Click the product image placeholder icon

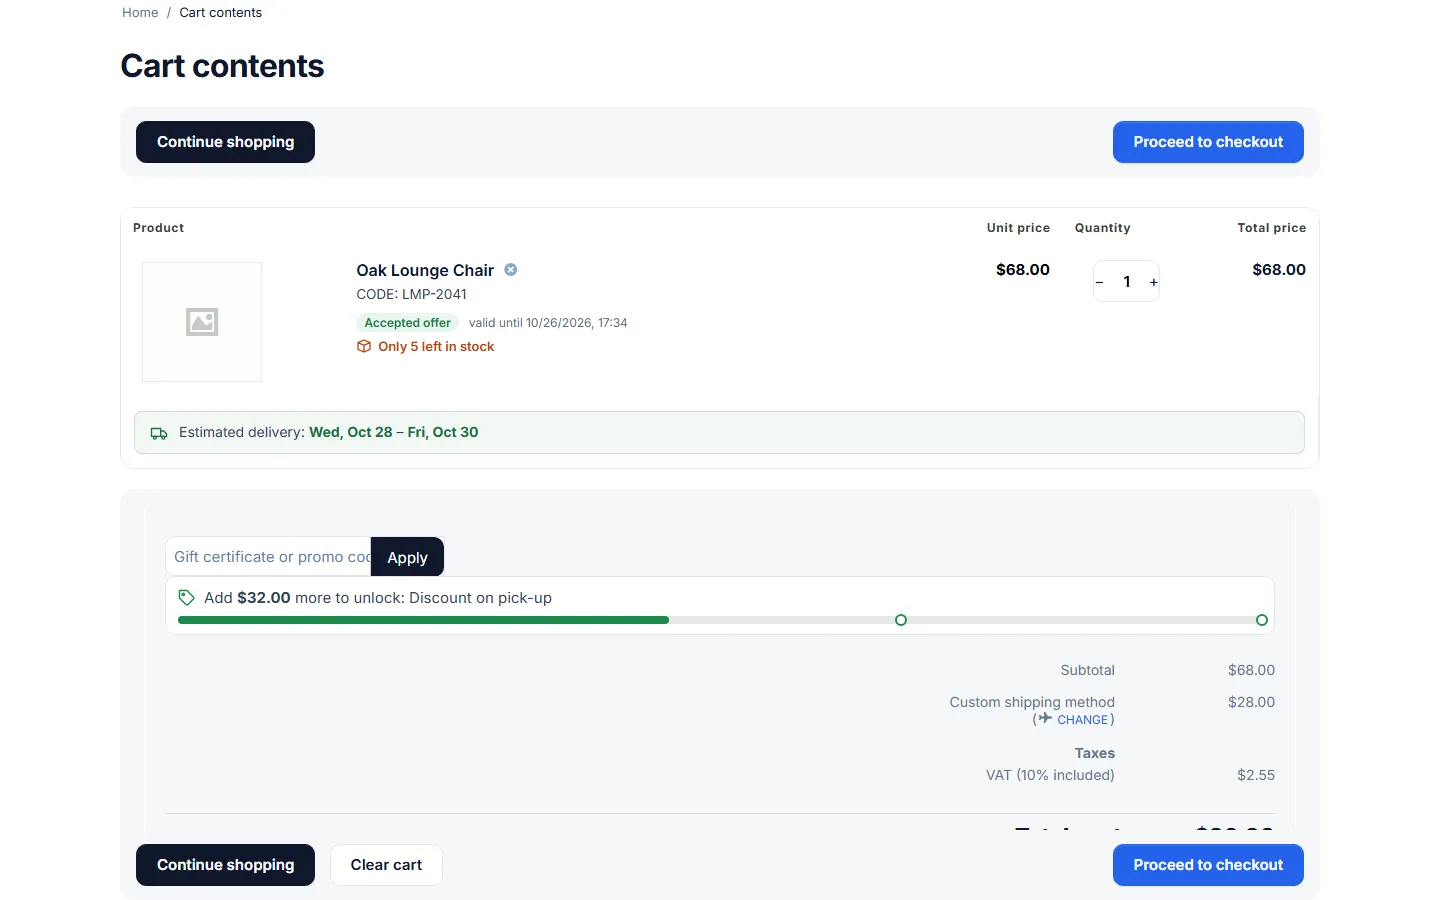coord(202,322)
